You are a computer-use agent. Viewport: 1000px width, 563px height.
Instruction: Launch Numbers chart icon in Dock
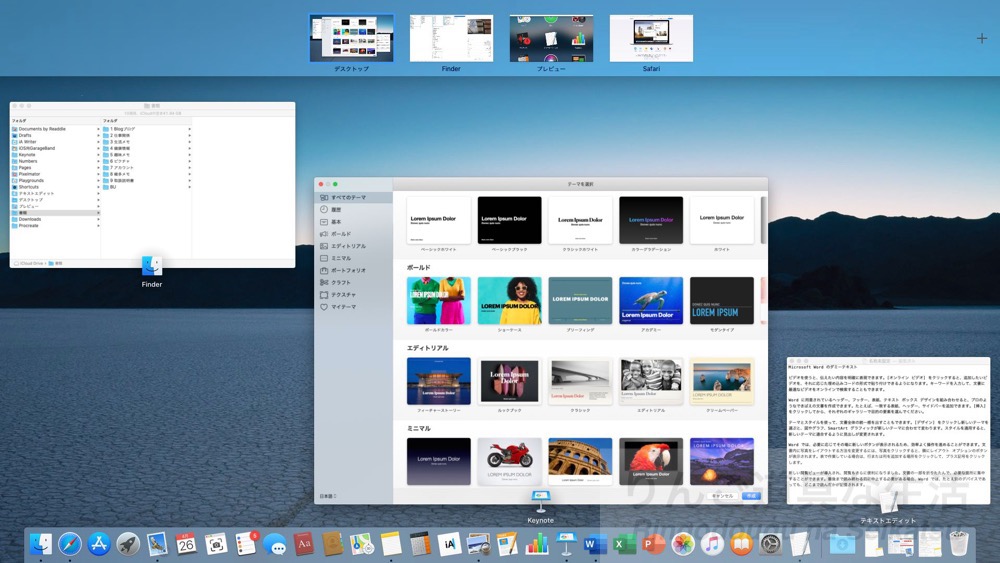click(x=537, y=544)
